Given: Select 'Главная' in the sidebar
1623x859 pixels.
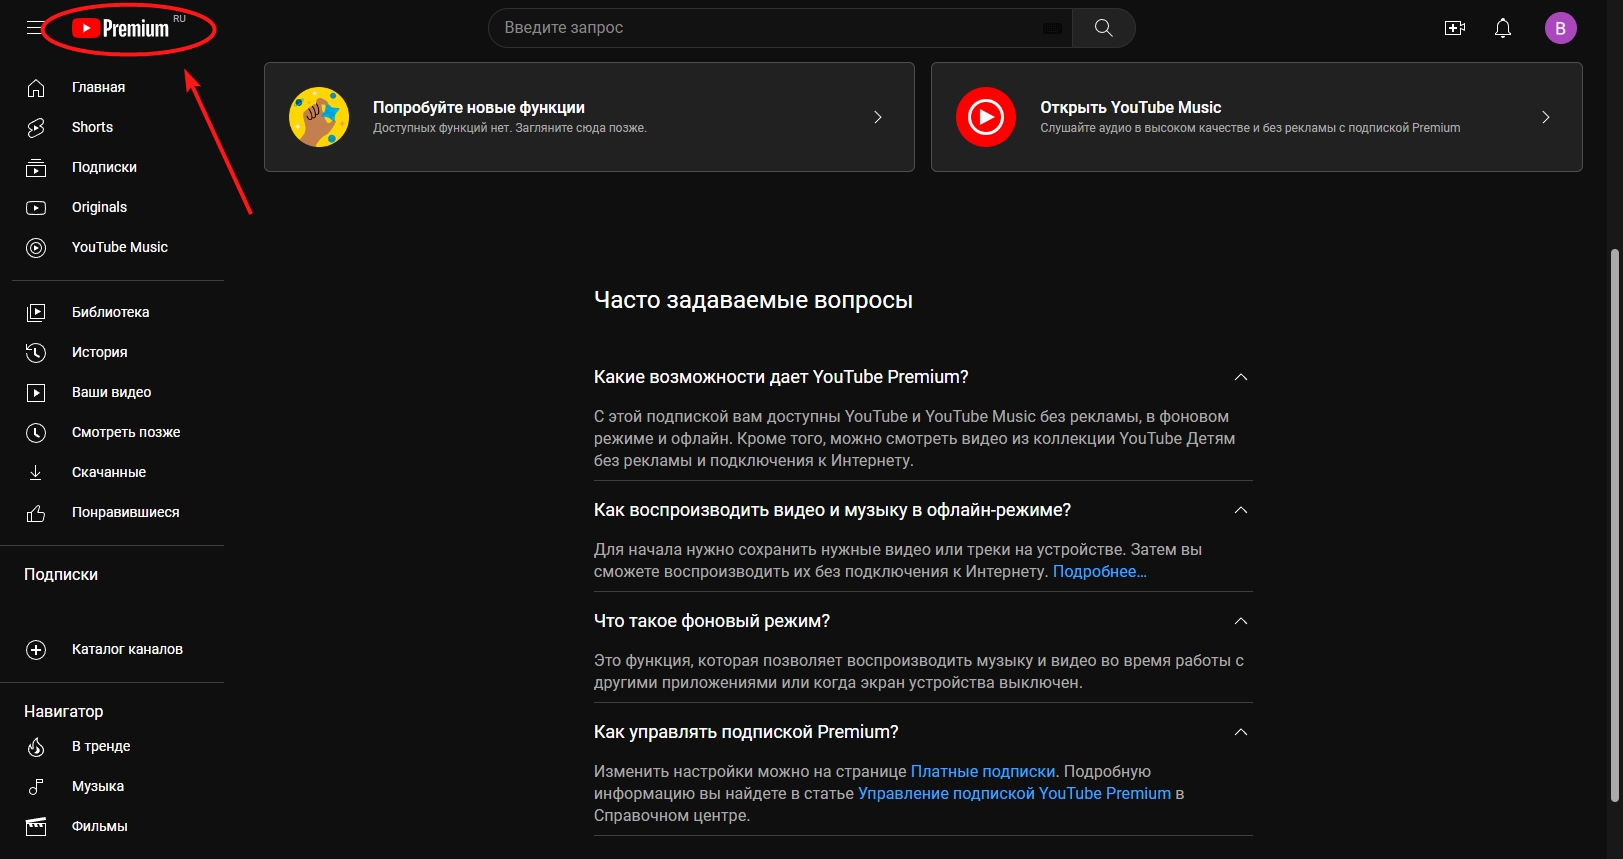Looking at the screenshot, I should [x=98, y=87].
